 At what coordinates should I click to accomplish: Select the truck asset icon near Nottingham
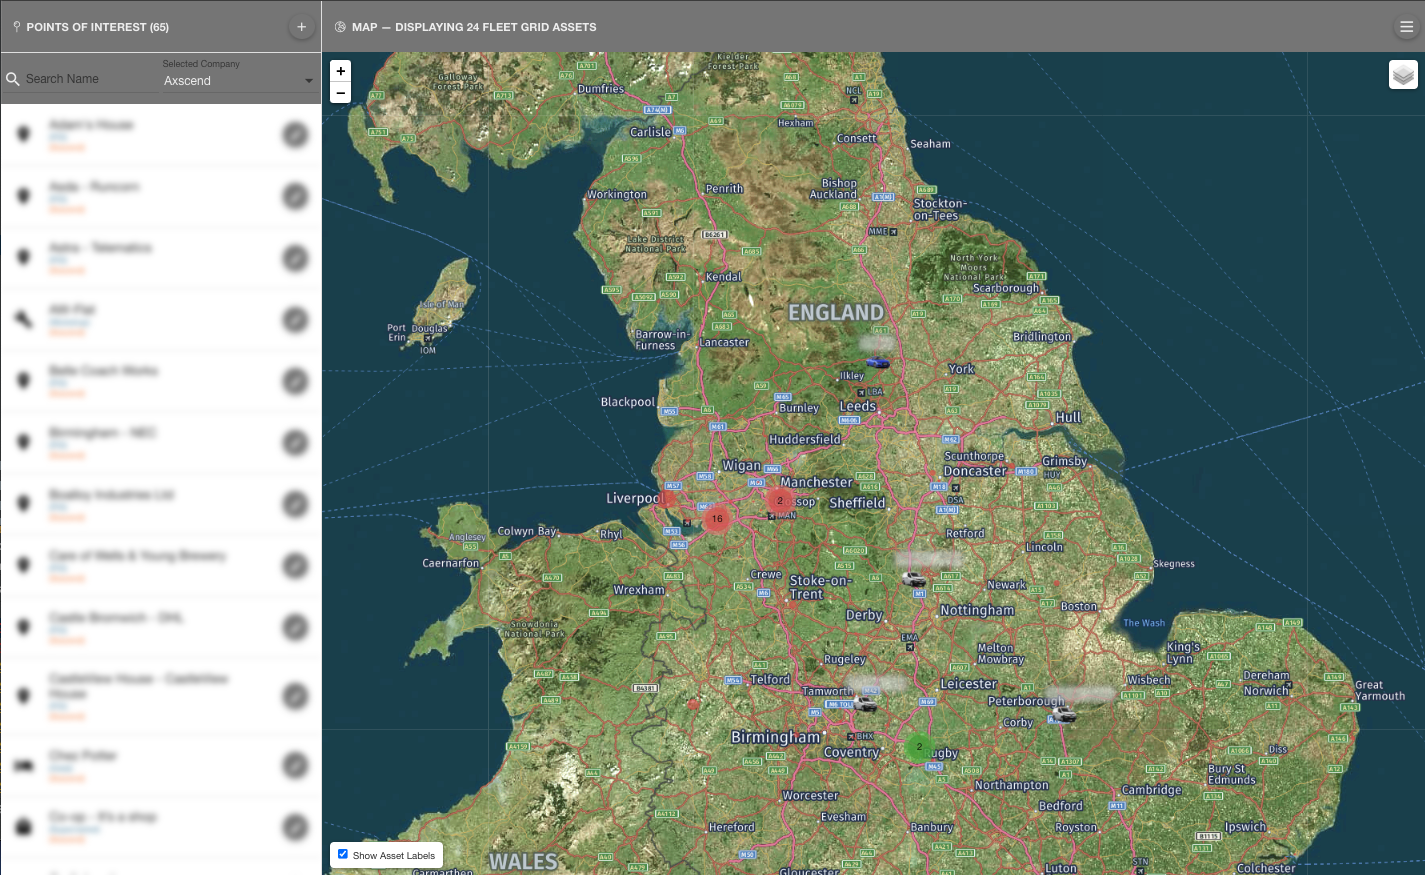coord(912,577)
